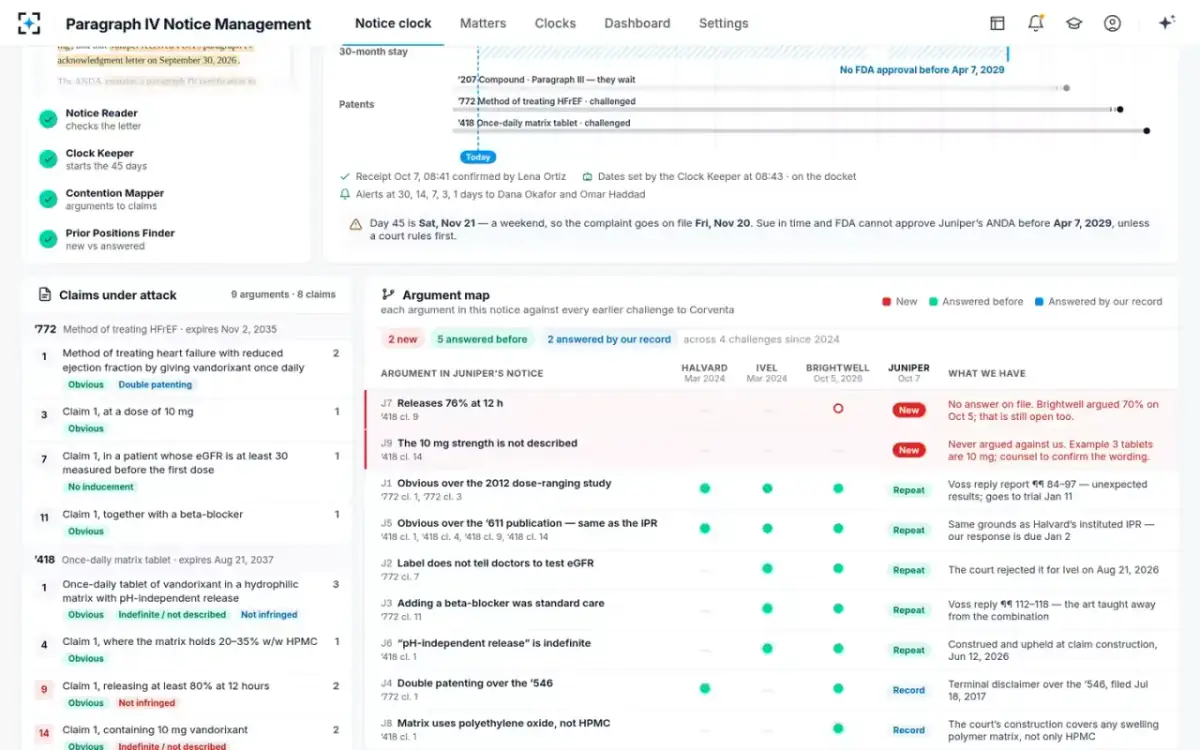Screen dimensions: 1200x750
Task: Open the Dashboard tab
Action: tap(637, 23)
